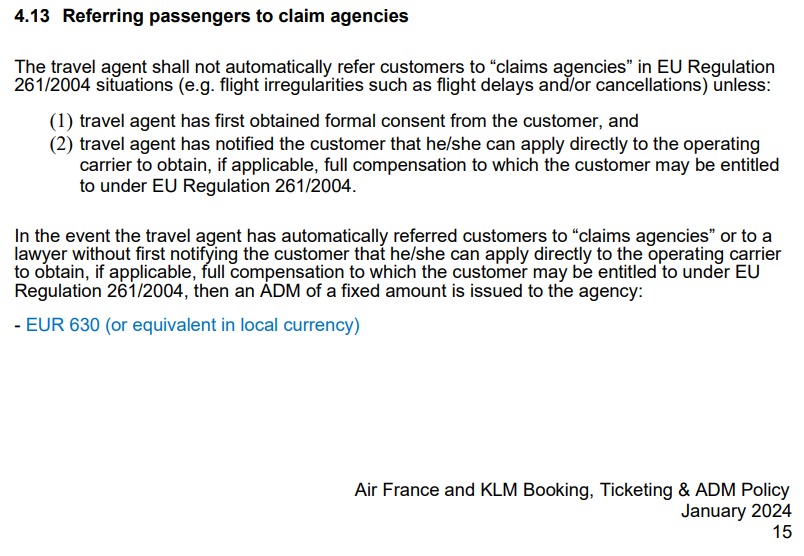The width and height of the screenshot is (804, 556).
Task: Click 'ADM Policy' in the footer
Action: 742,490
